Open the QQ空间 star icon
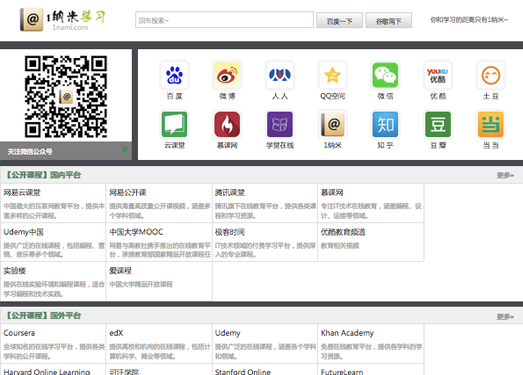The height and width of the screenshot is (375, 523). coord(333,75)
